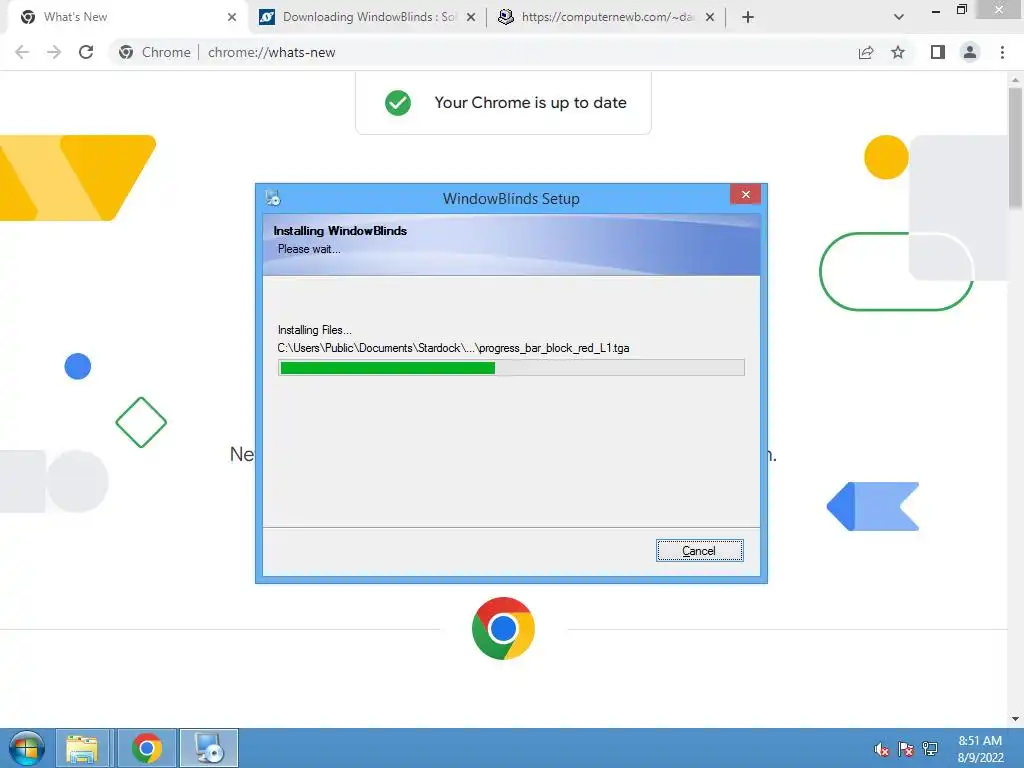Viewport: 1024px width, 768px height.
Task: Click the 'Installing WindowBlinds' heading
Action: pos(340,231)
